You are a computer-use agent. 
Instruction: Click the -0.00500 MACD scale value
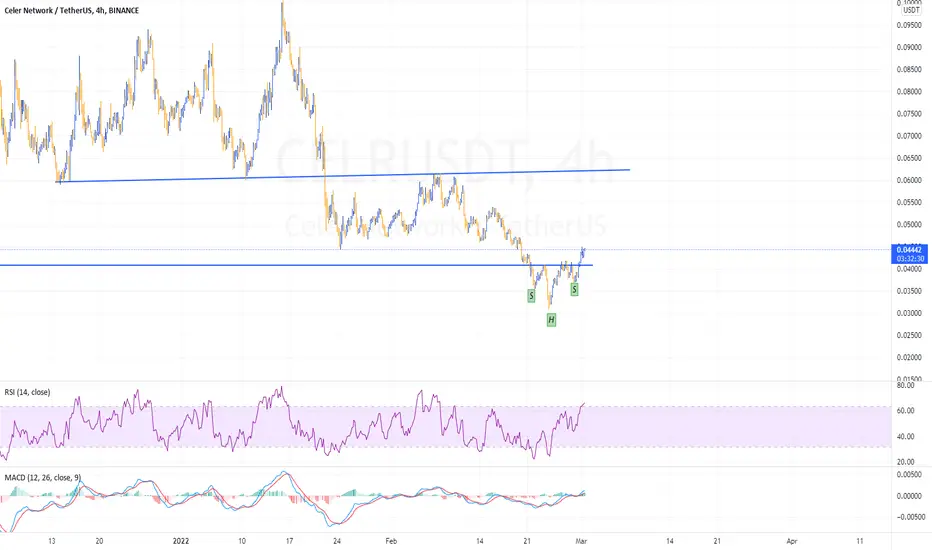click(x=911, y=517)
